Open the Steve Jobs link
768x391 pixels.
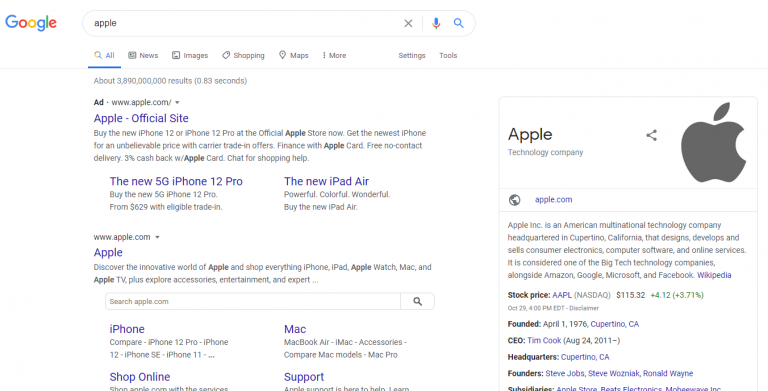click(565, 373)
